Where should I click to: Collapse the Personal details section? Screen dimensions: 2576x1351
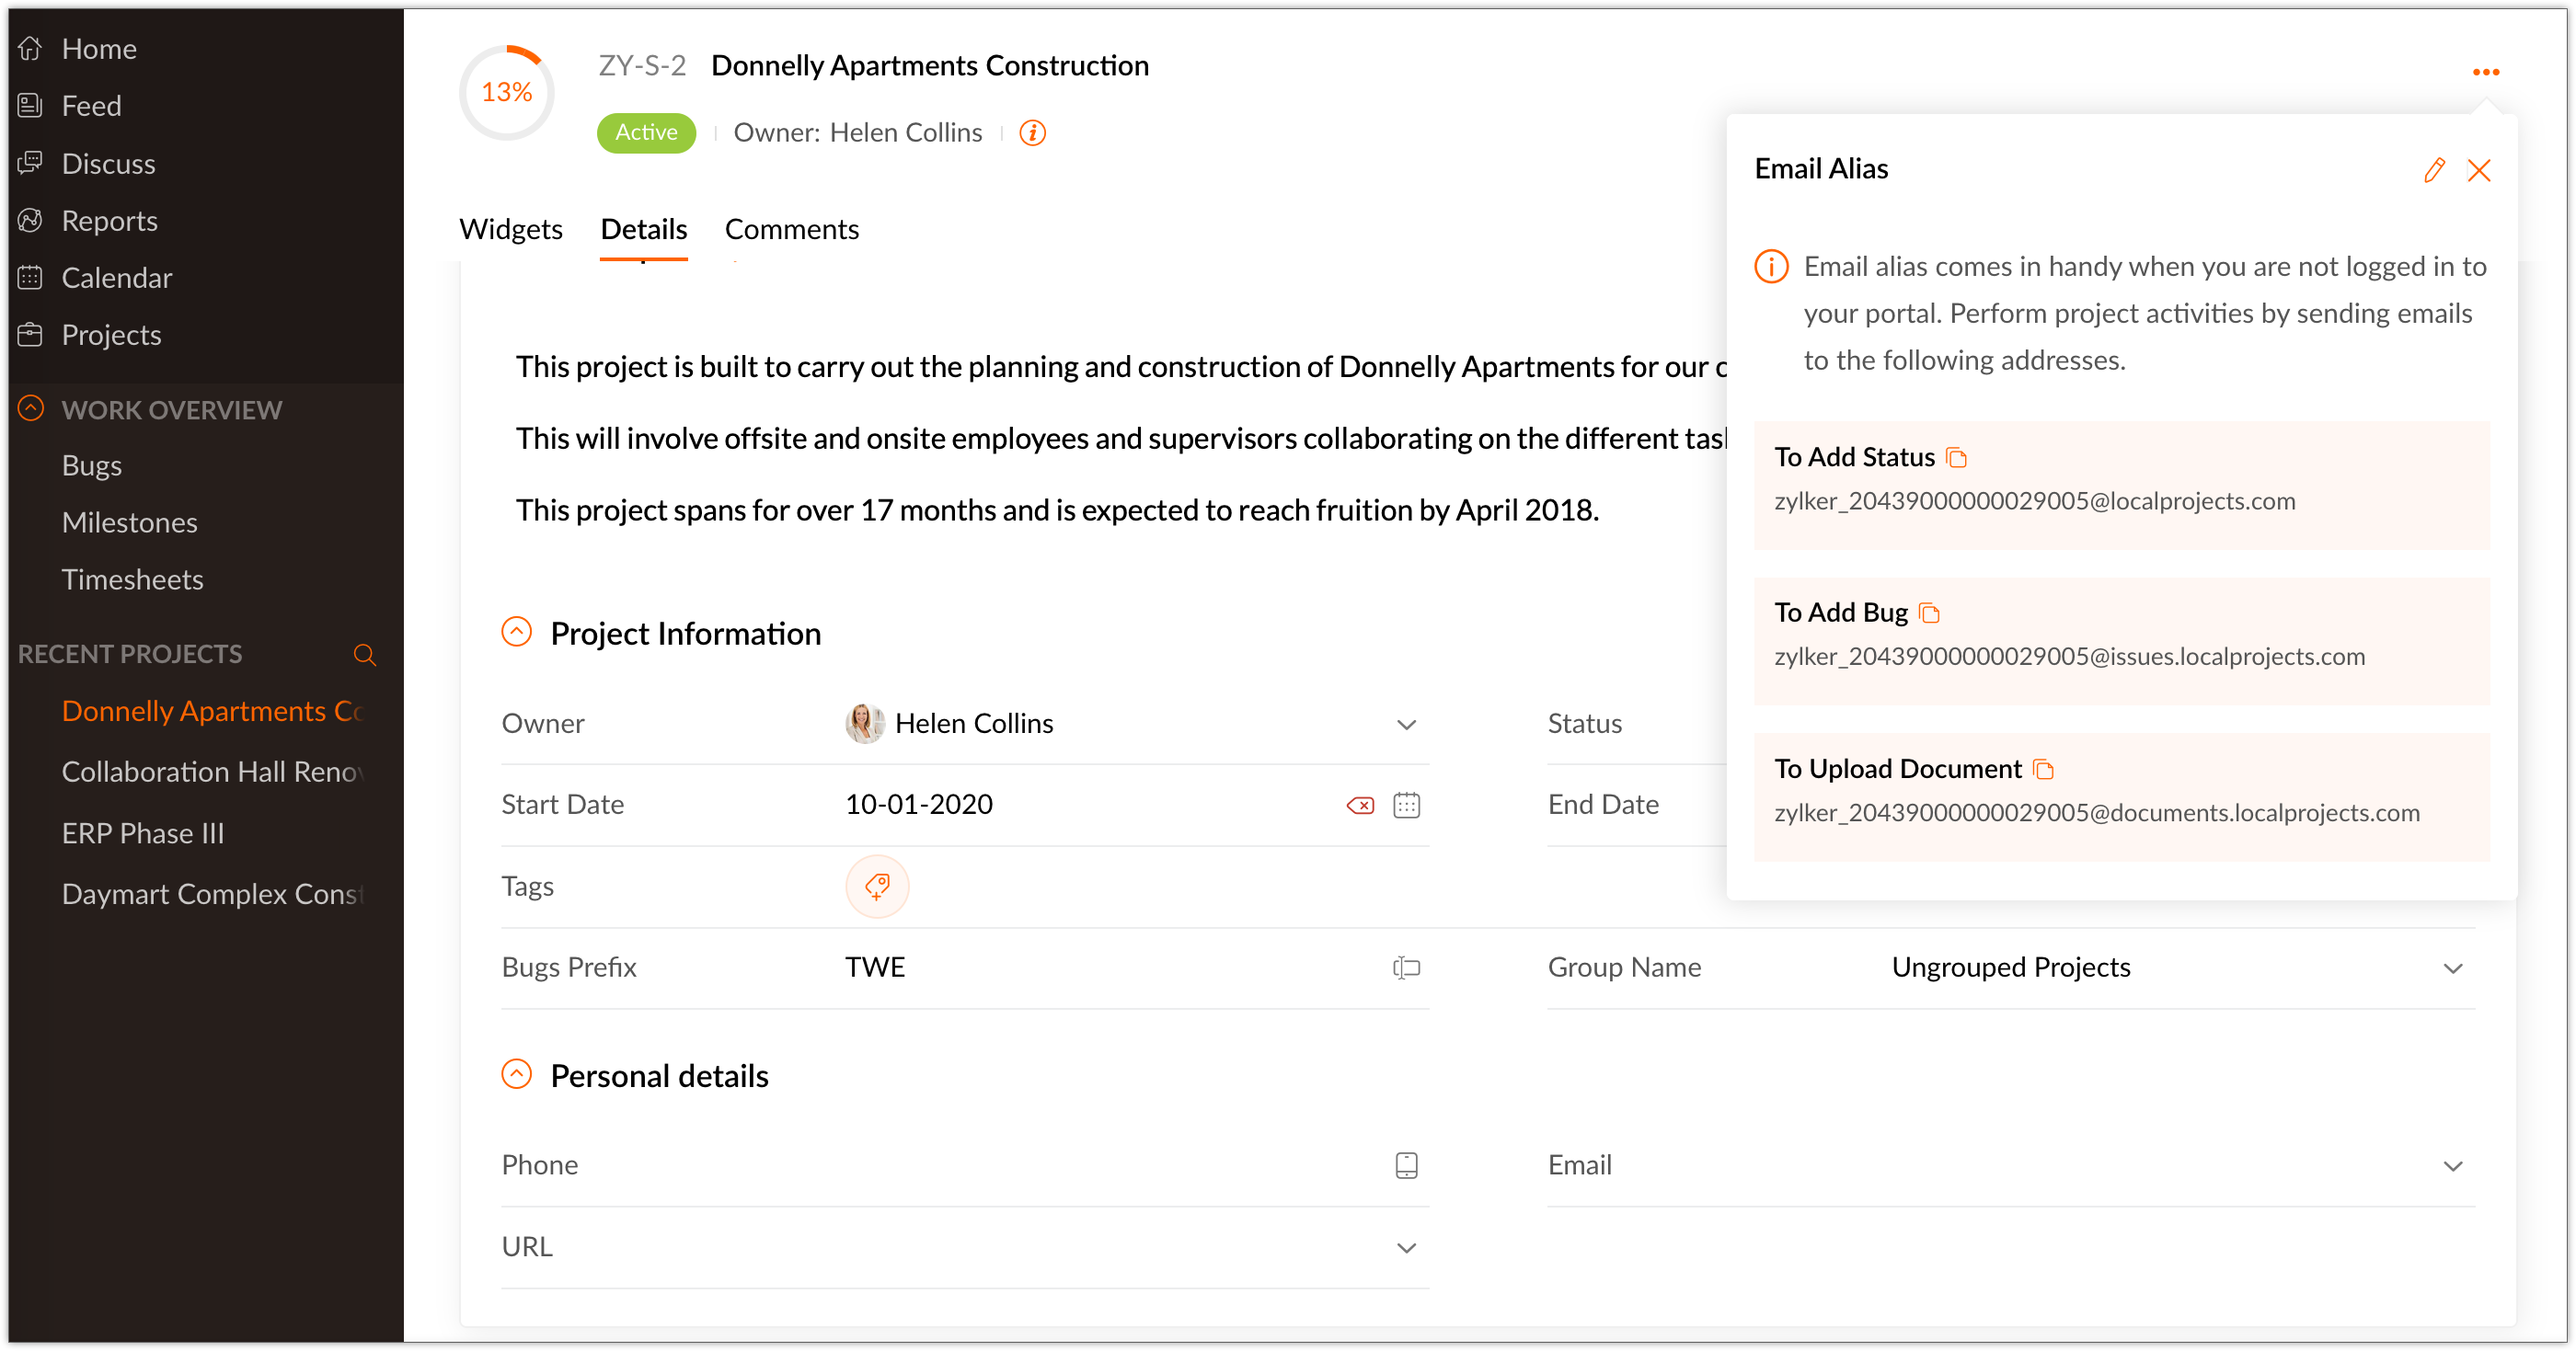(x=516, y=1075)
